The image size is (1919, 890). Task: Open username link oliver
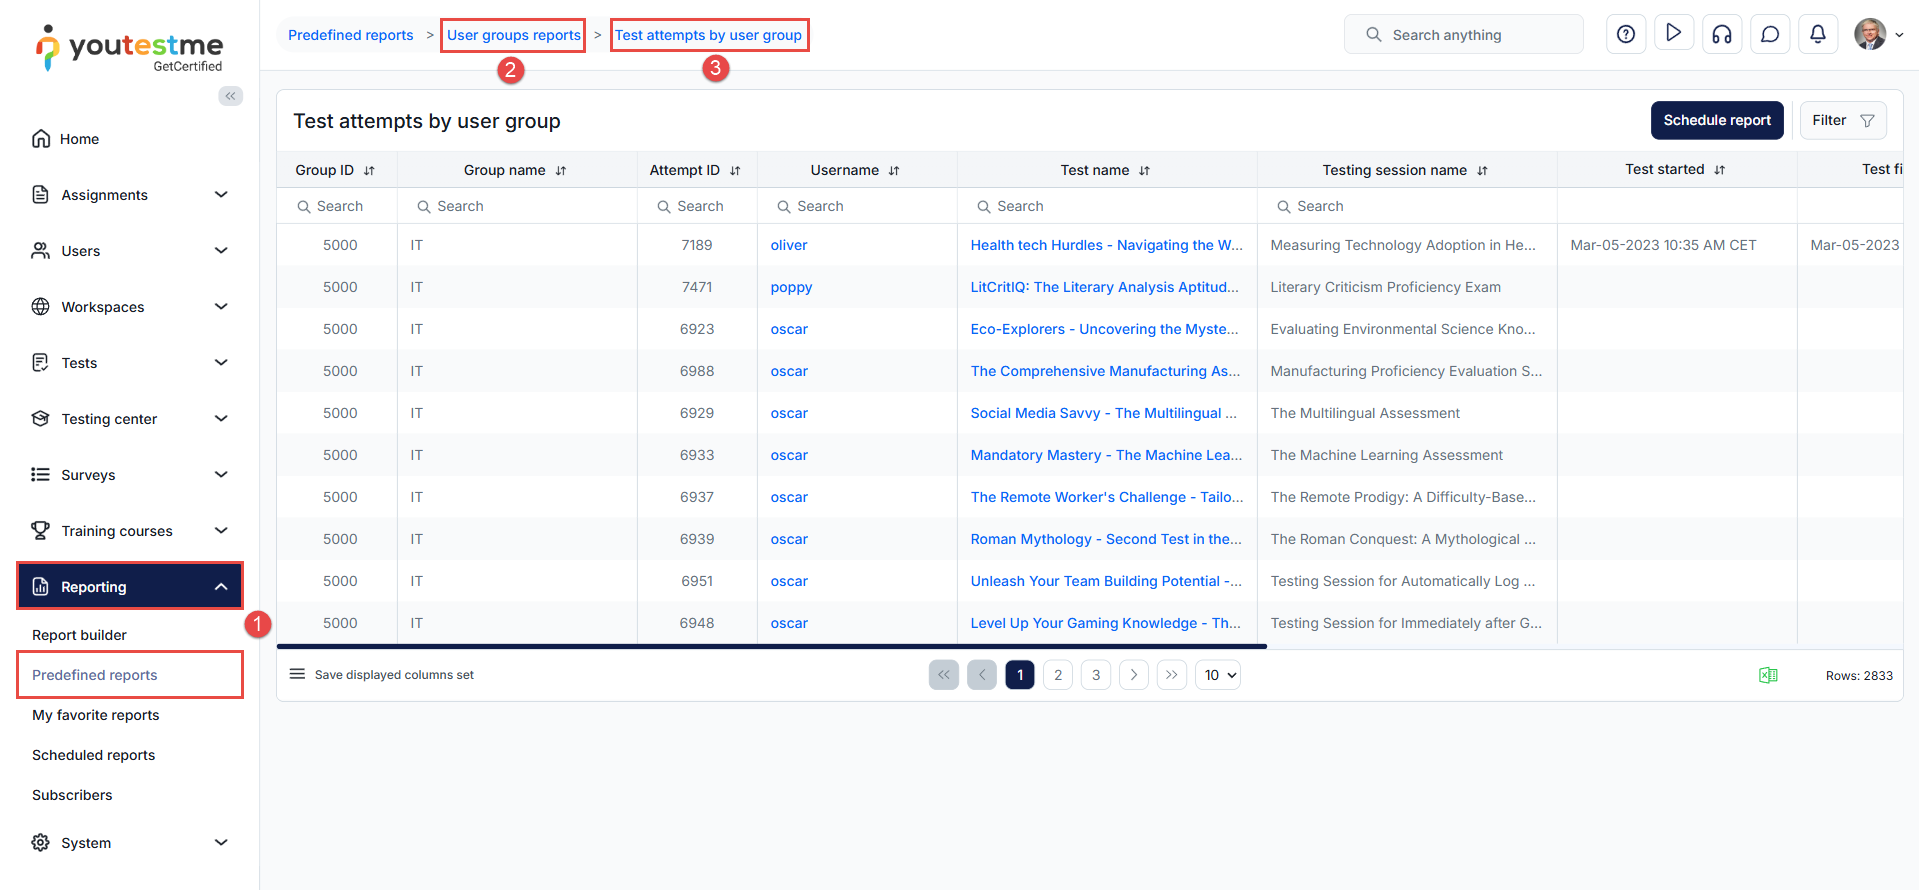pos(789,245)
